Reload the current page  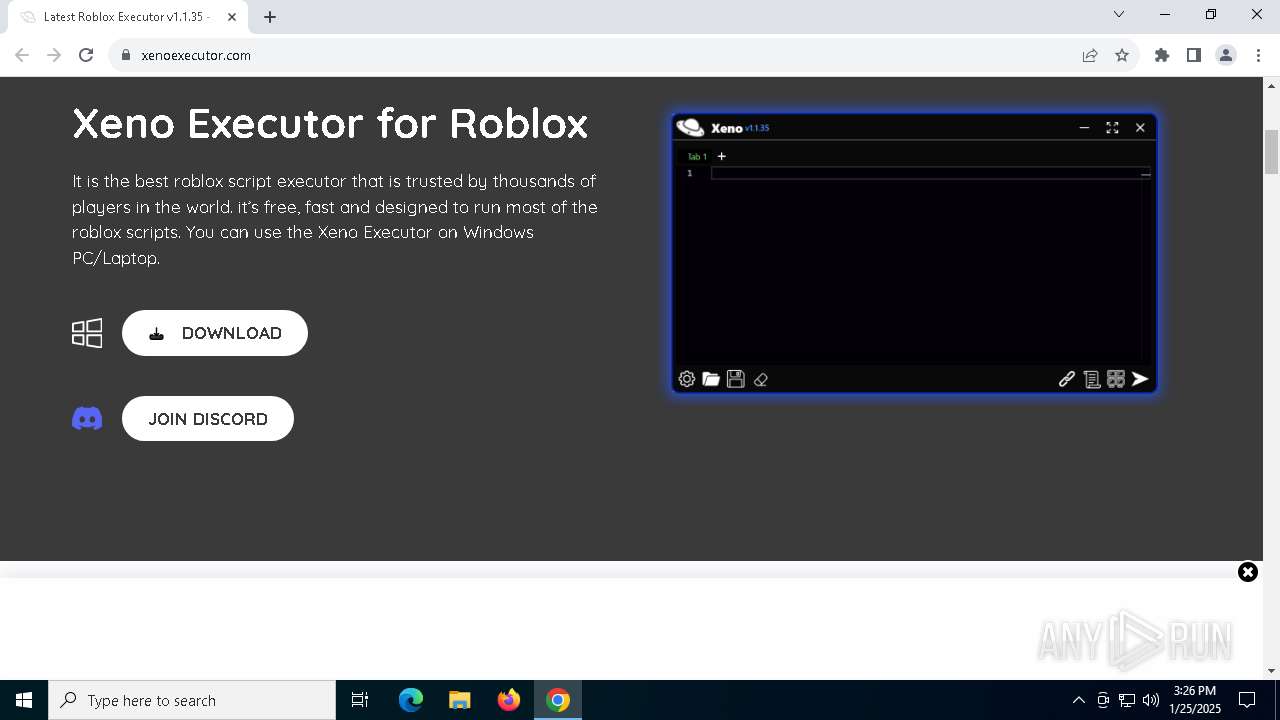[86, 55]
